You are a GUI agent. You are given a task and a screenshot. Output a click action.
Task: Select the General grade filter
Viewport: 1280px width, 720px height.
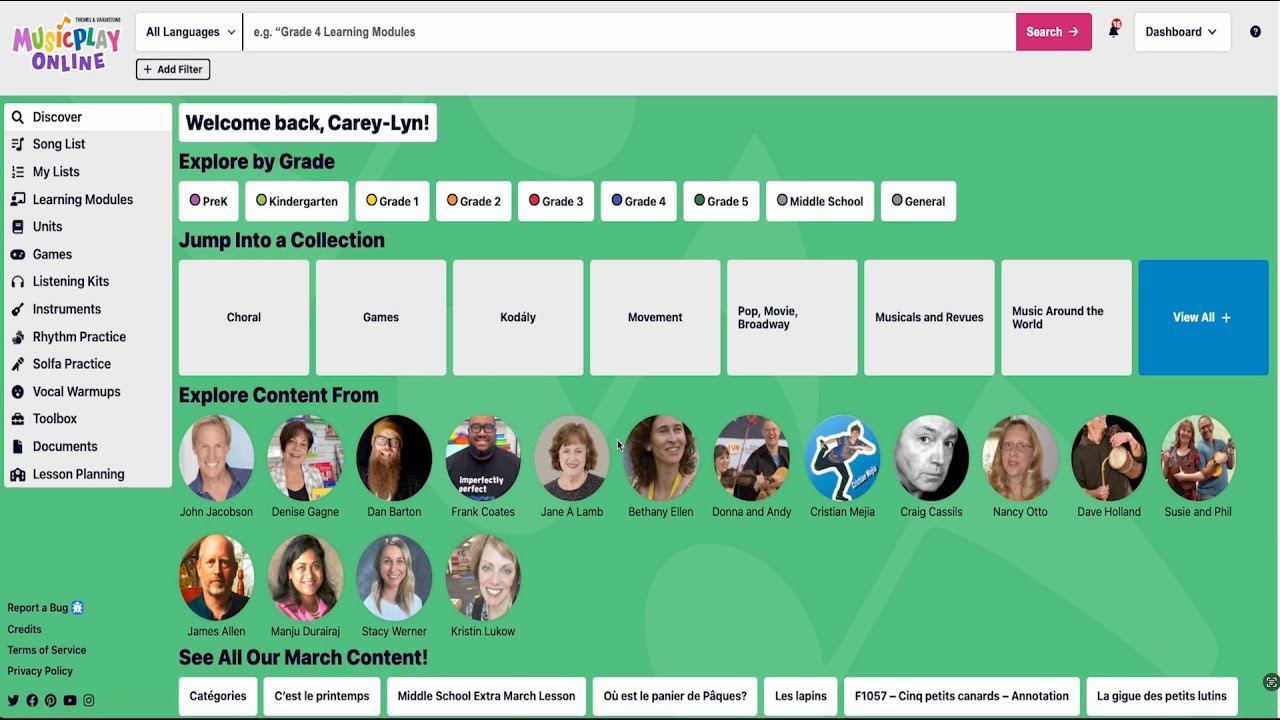(918, 201)
